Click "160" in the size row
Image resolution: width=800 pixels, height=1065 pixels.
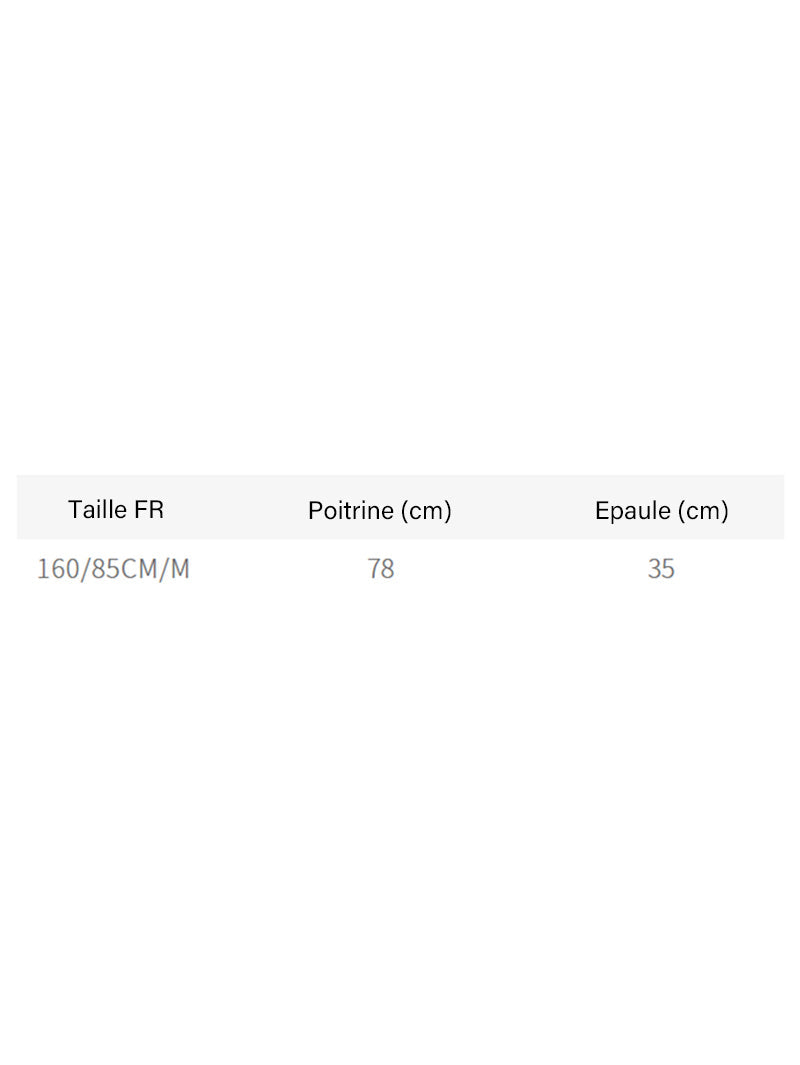tap(58, 569)
